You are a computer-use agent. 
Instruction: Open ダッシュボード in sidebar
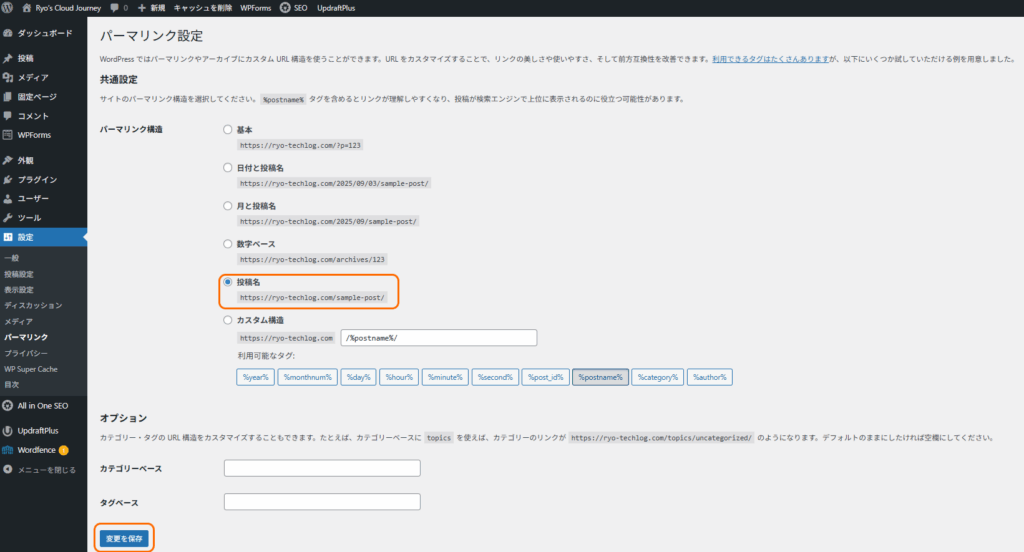click(43, 33)
